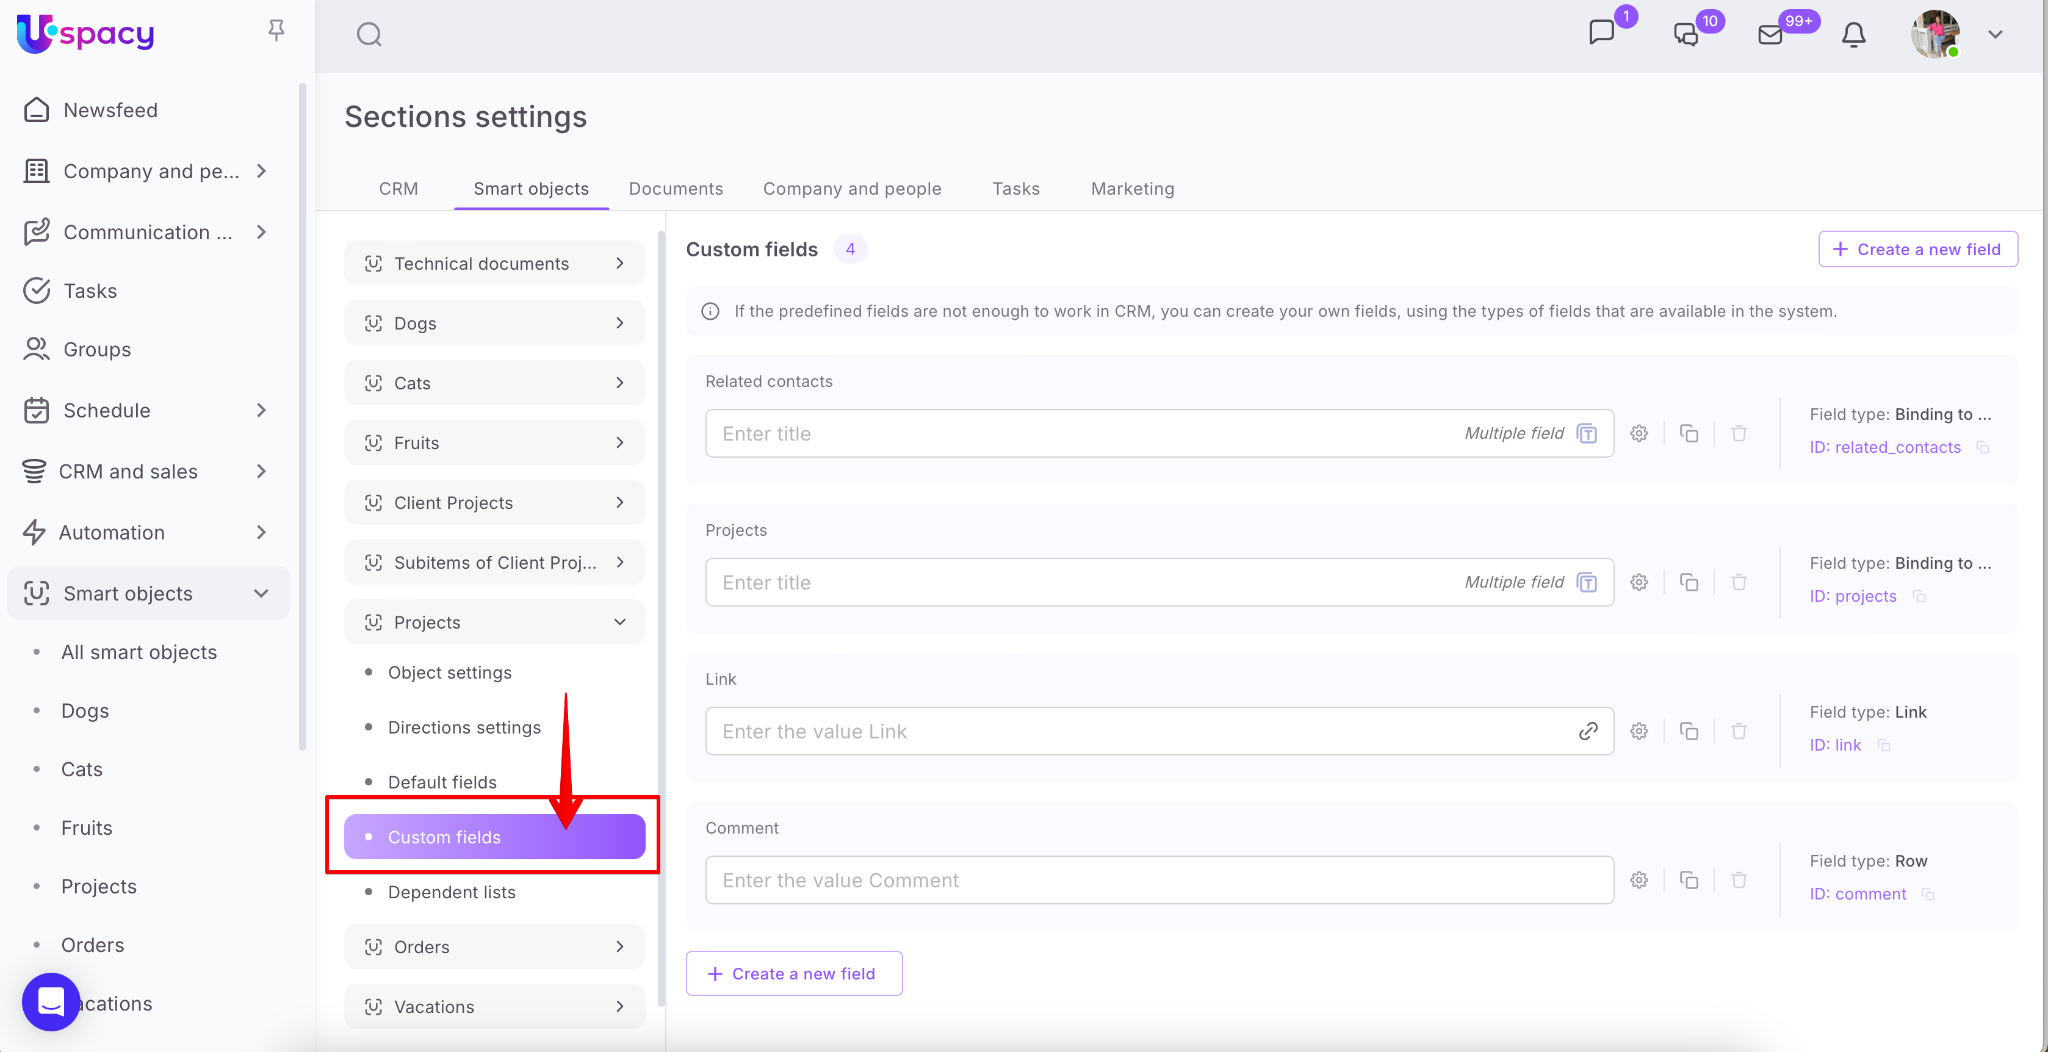Open notifications bell icon
Screen dimensions: 2048x1052
(x=1853, y=35)
